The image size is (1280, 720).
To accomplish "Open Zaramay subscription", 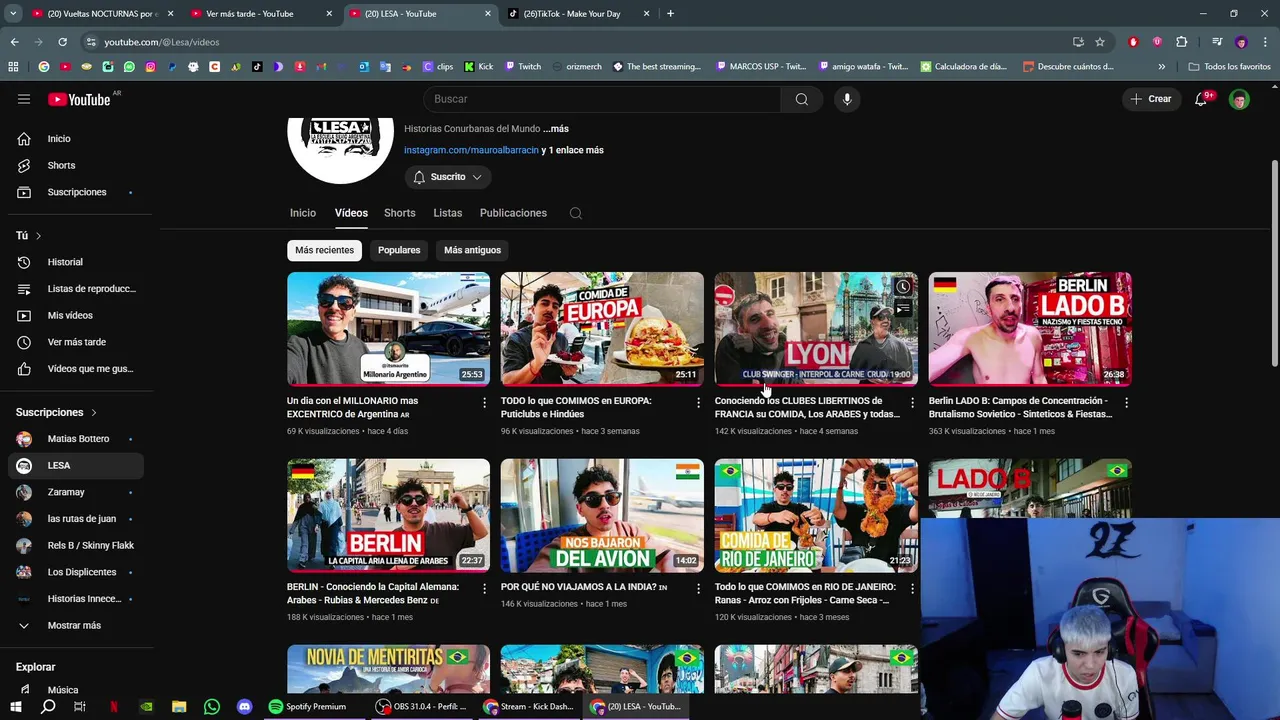I will tap(76, 492).
